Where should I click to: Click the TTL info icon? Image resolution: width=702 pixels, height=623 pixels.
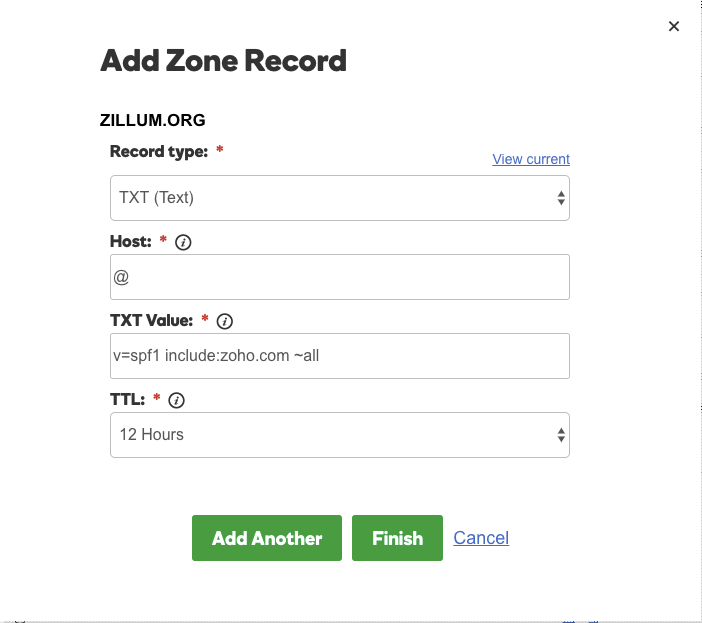coord(177,400)
